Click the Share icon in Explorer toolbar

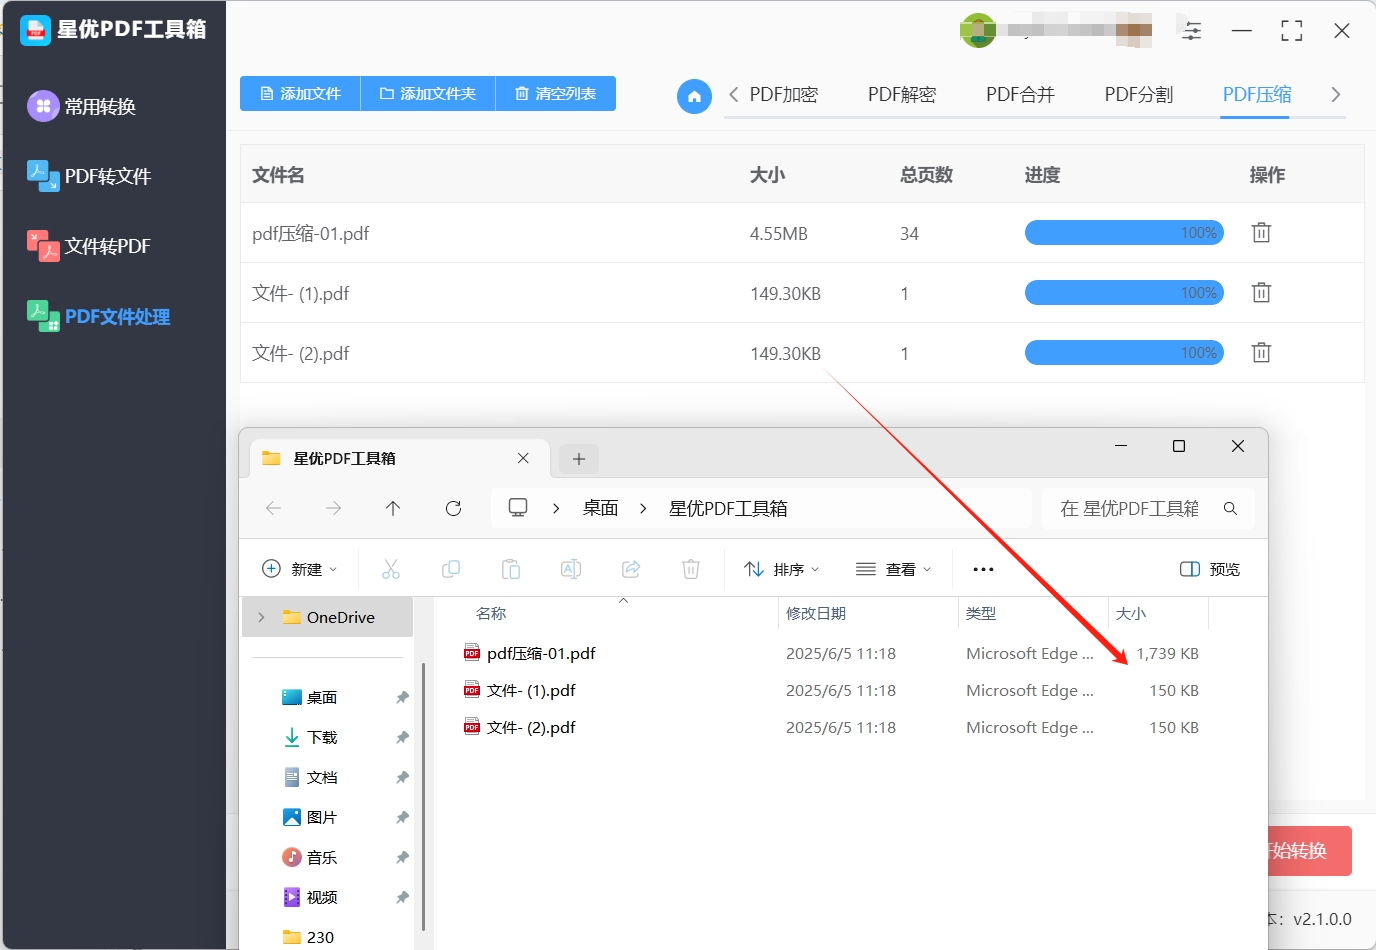pyautogui.click(x=631, y=569)
